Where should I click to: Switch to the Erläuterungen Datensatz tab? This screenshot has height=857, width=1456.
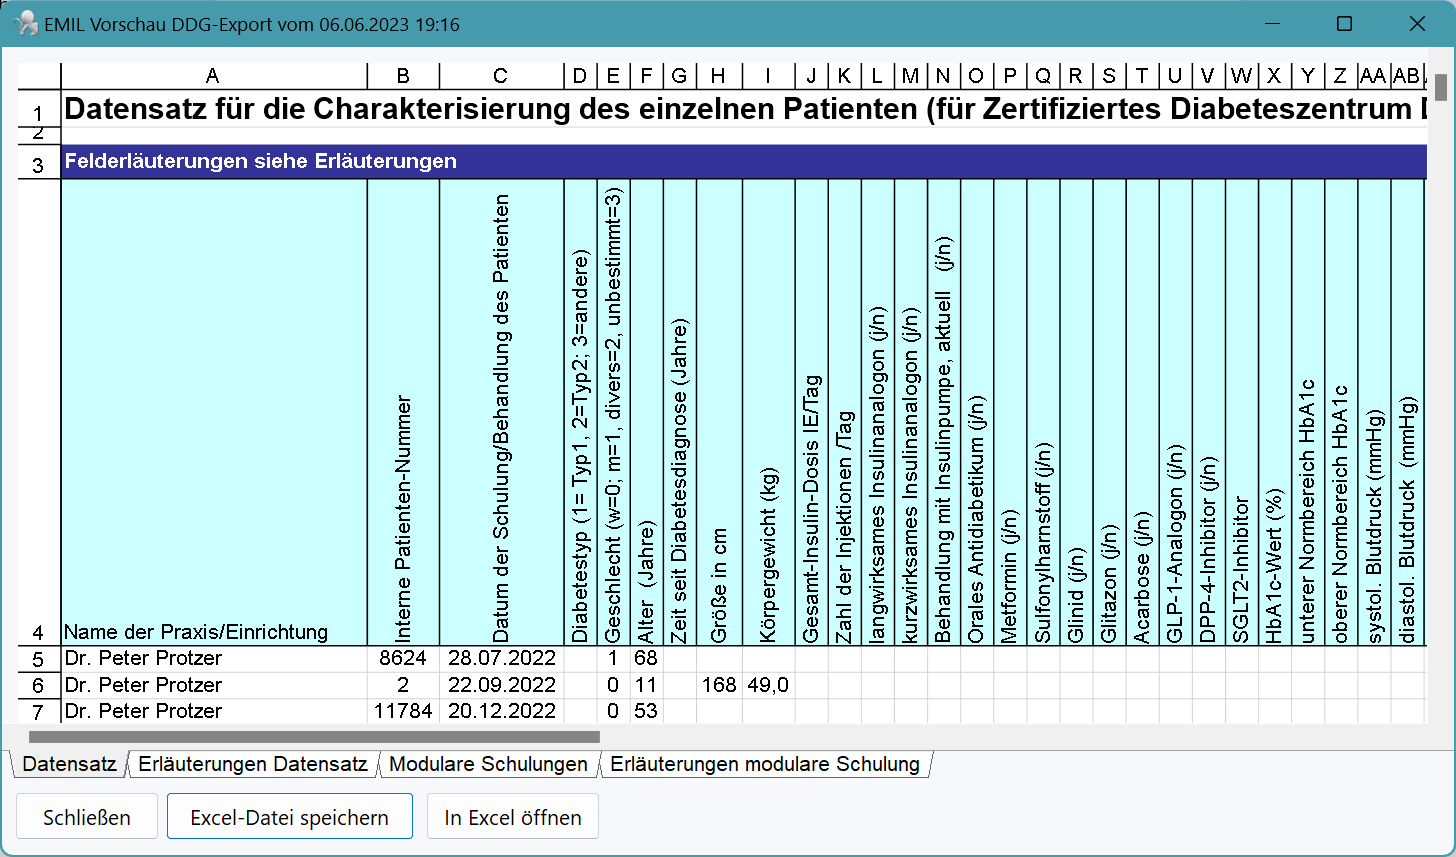(253, 764)
